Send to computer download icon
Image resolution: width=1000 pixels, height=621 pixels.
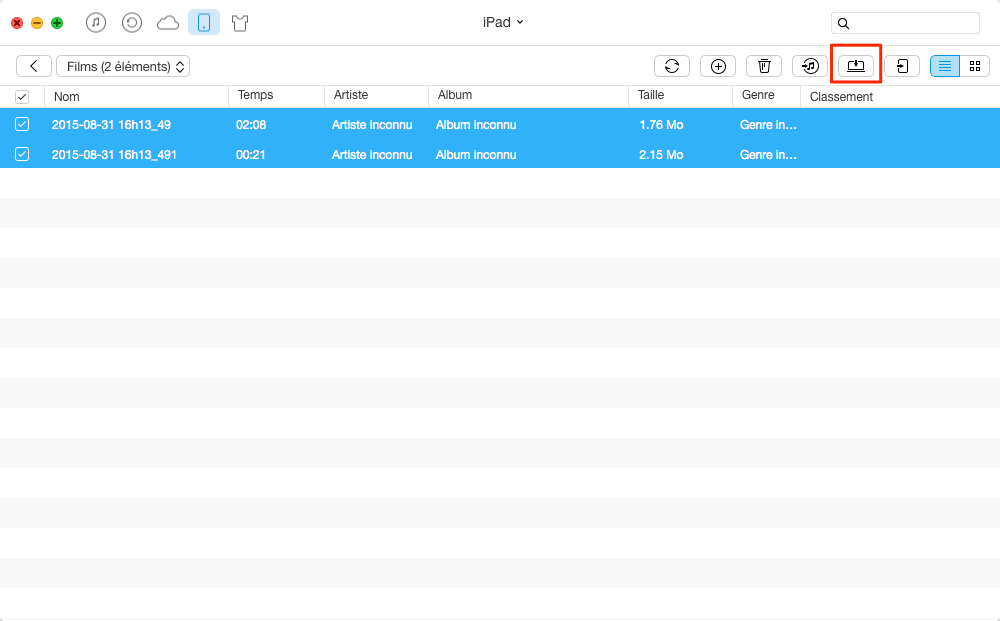856,66
